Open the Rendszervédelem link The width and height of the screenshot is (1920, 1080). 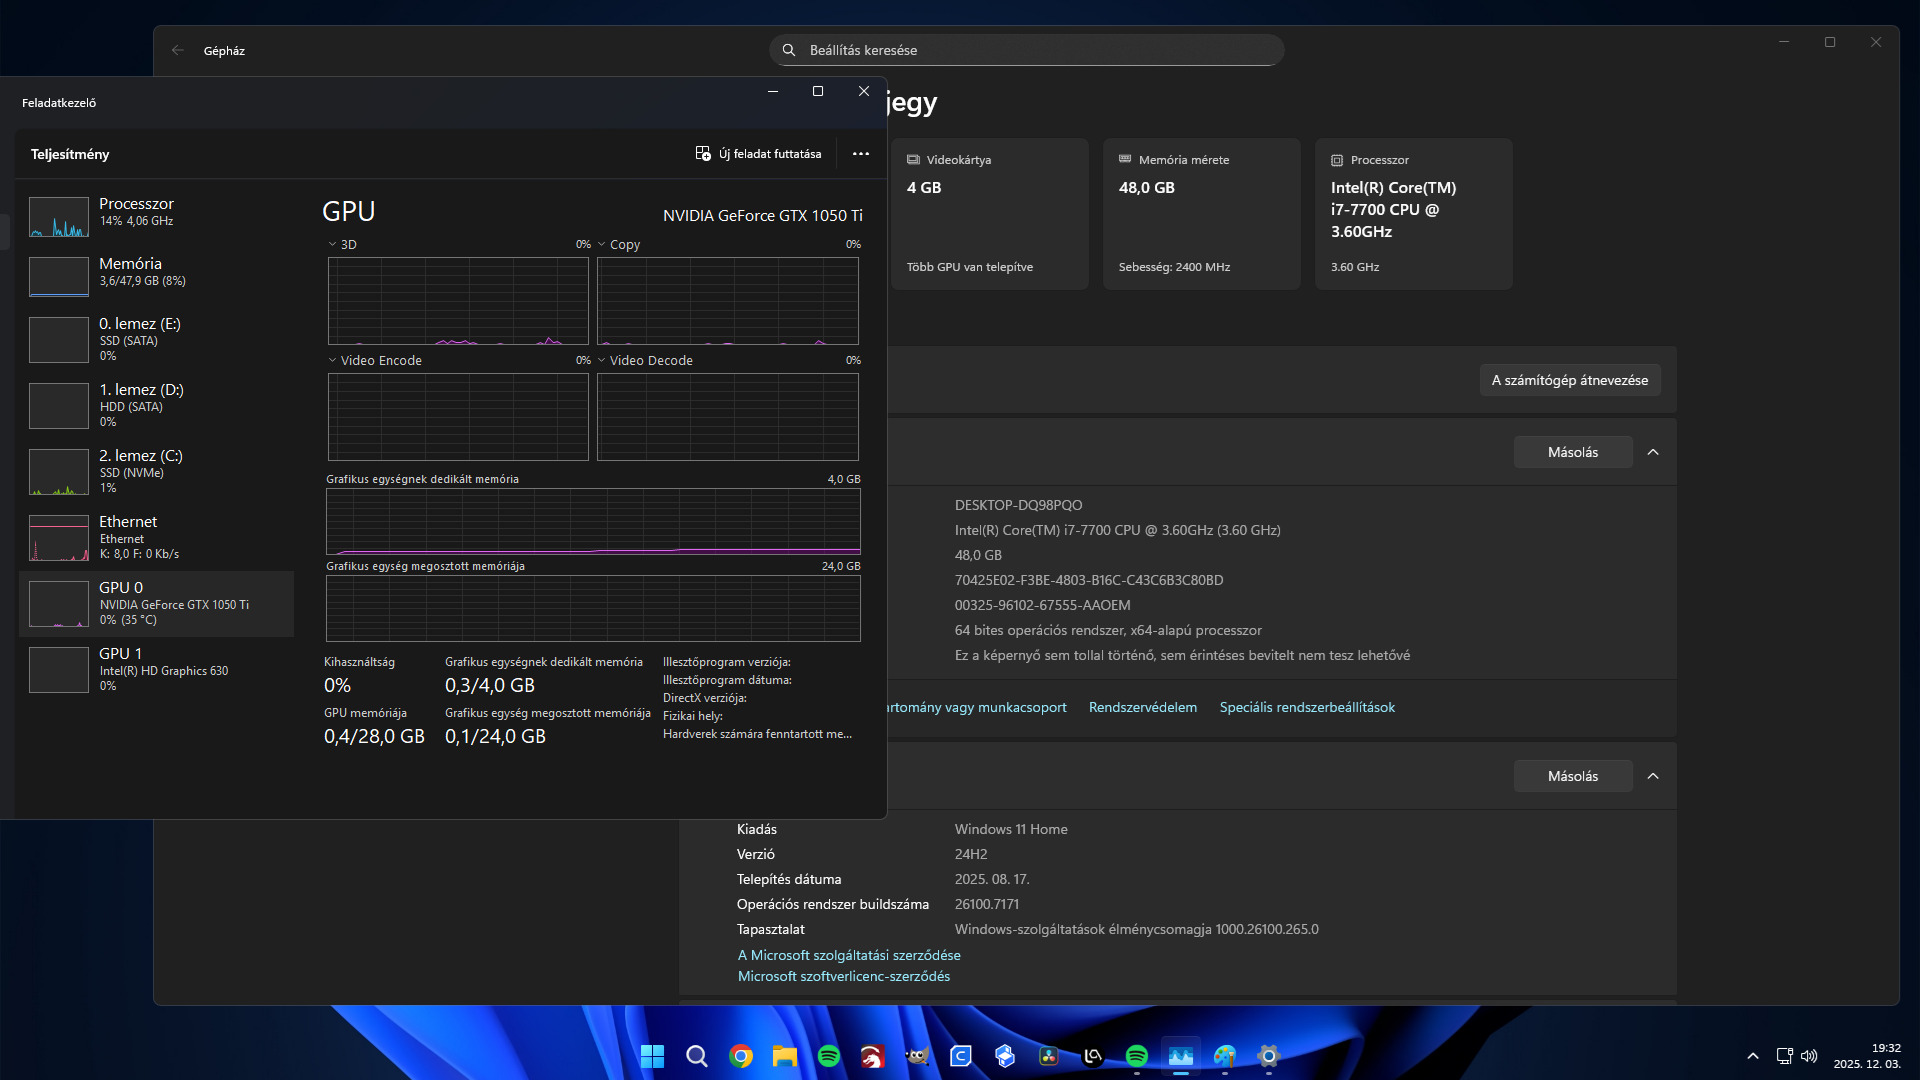(1143, 707)
